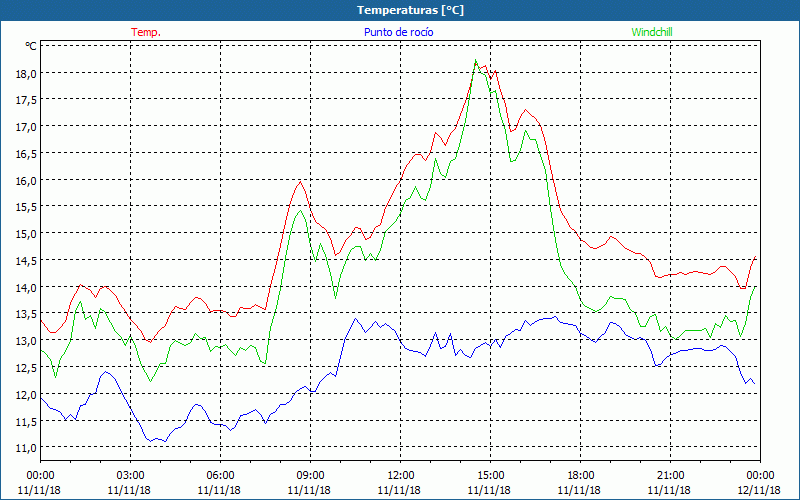Click the 21:00 time axis label
The image size is (800, 500).
(x=670, y=476)
